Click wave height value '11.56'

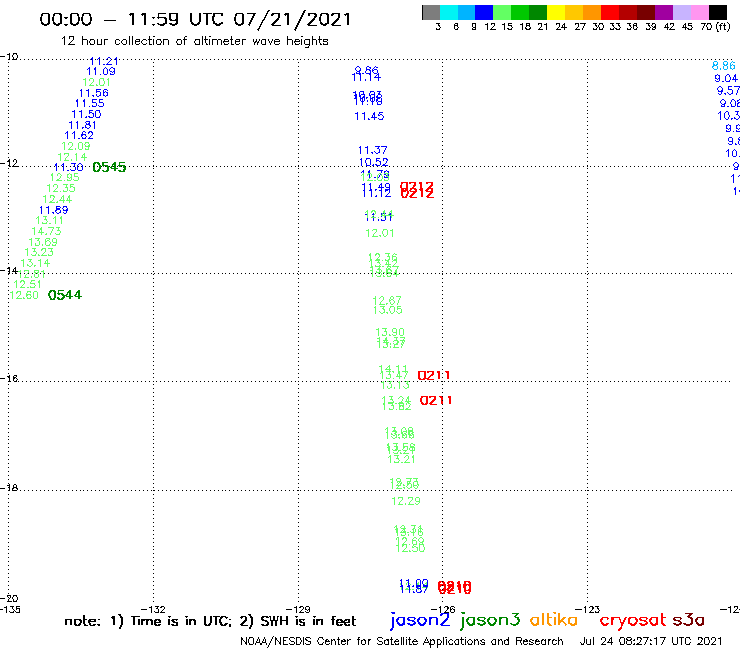pyautogui.click(x=93, y=93)
